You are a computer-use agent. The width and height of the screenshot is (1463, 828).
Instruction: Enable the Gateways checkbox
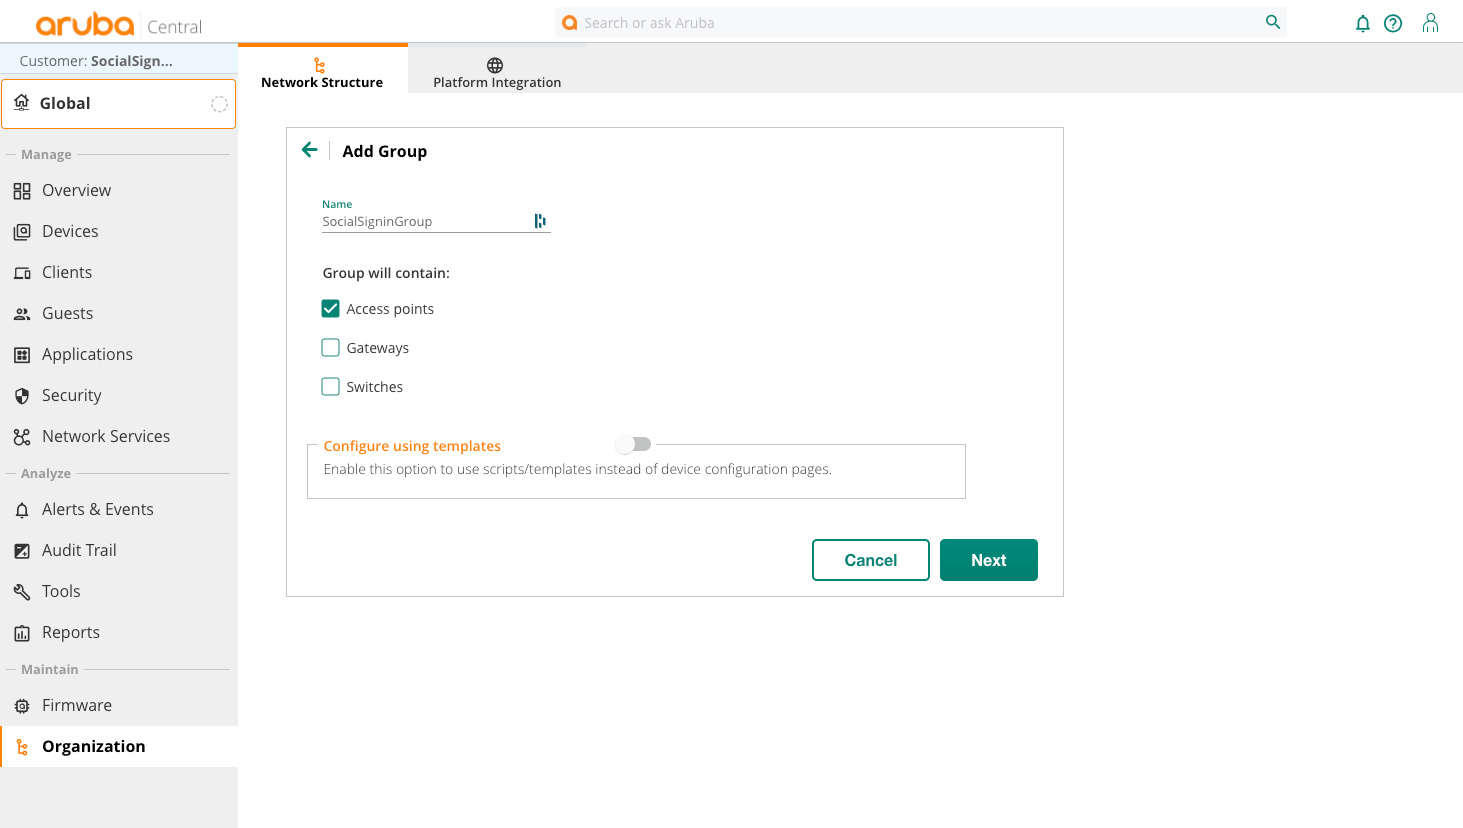[330, 347]
